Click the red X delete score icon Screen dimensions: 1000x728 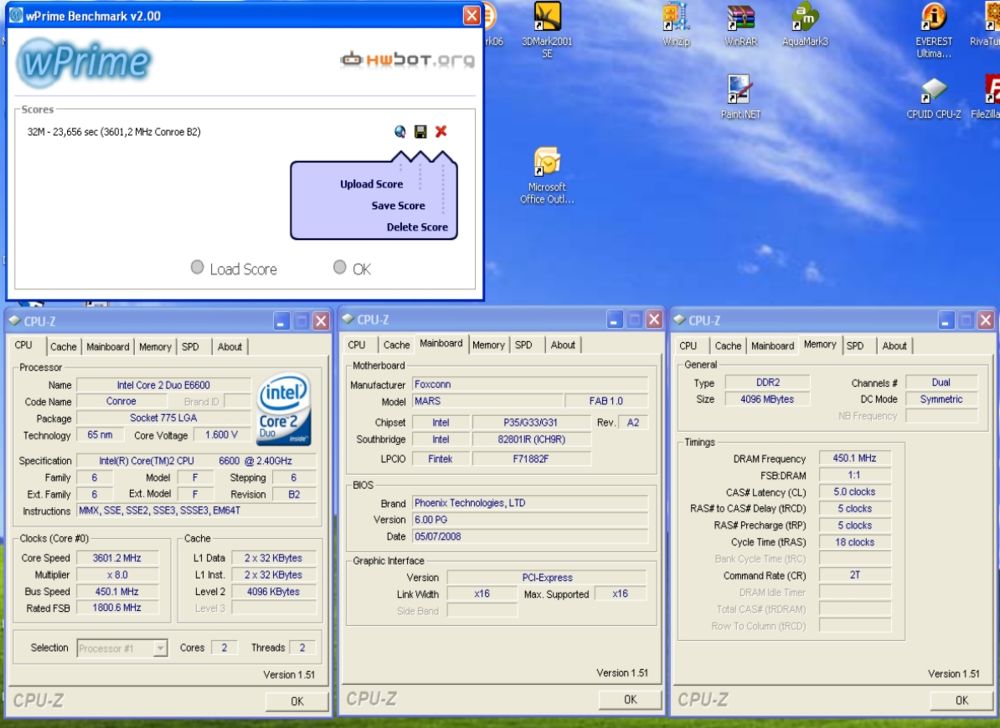[x=441, y=131]
